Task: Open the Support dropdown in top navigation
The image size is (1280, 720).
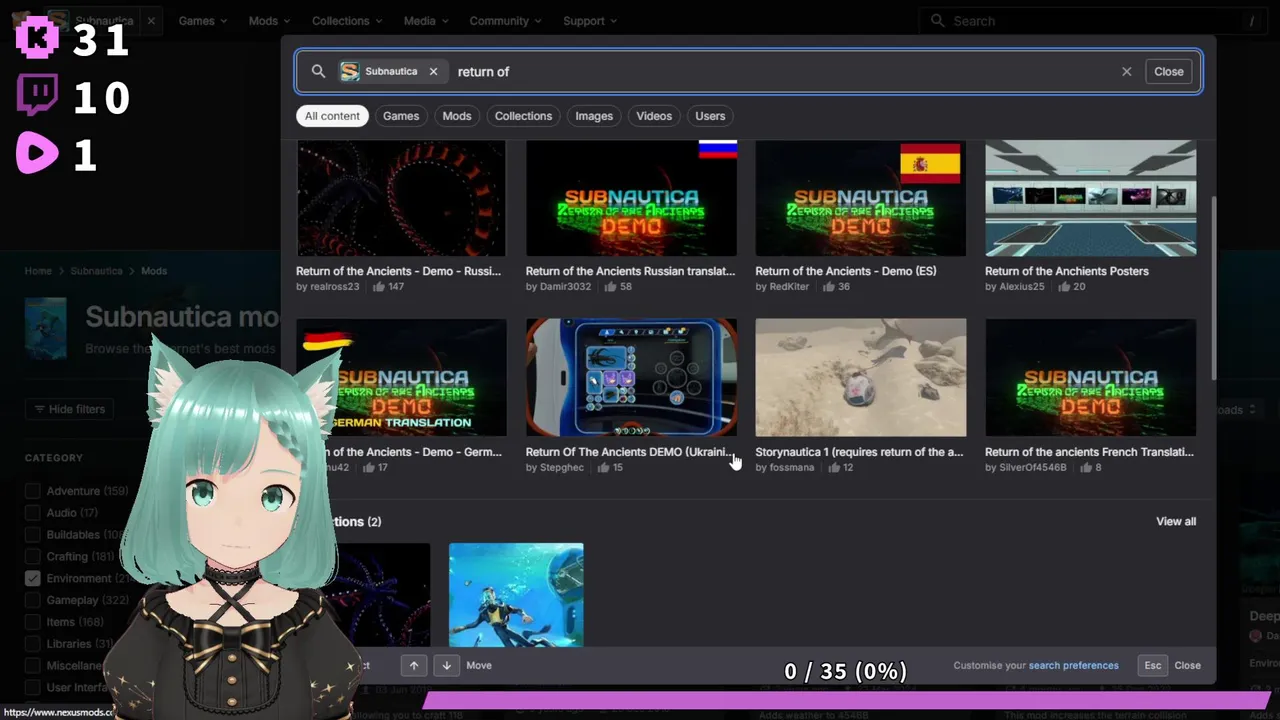Action: (x=590, y=21)
